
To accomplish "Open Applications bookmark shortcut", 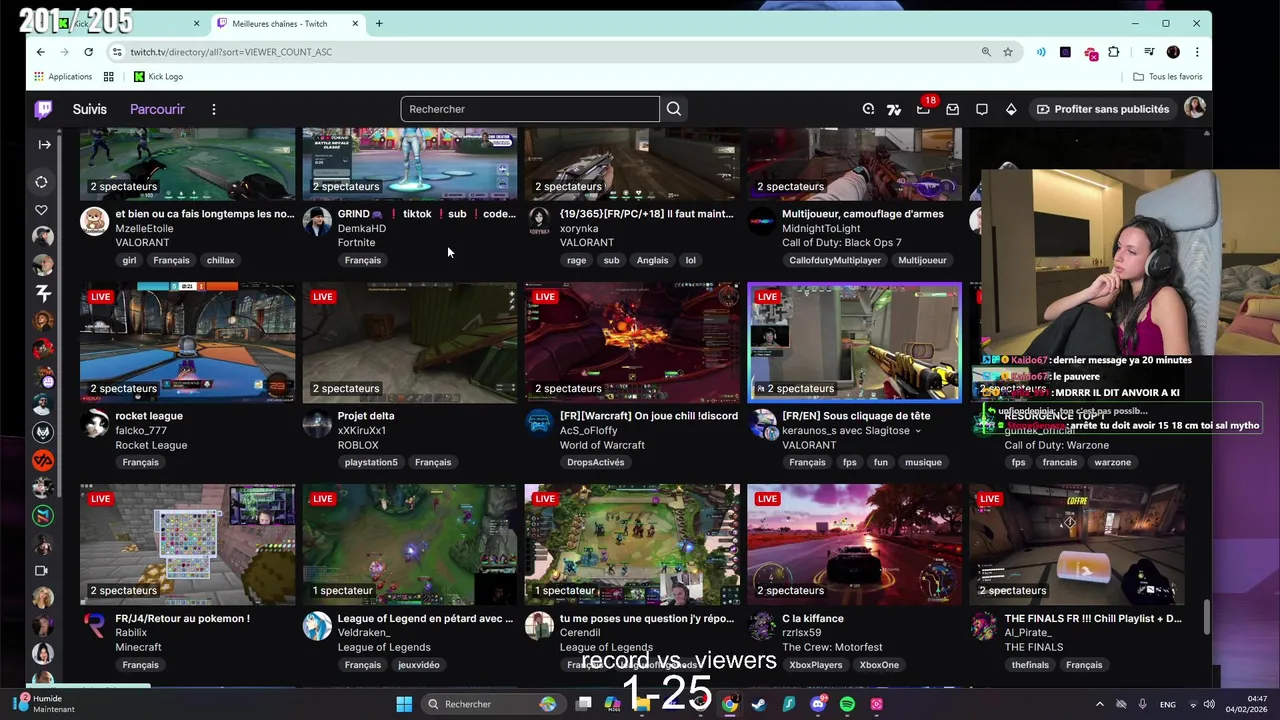I will (x=63, y=77).
